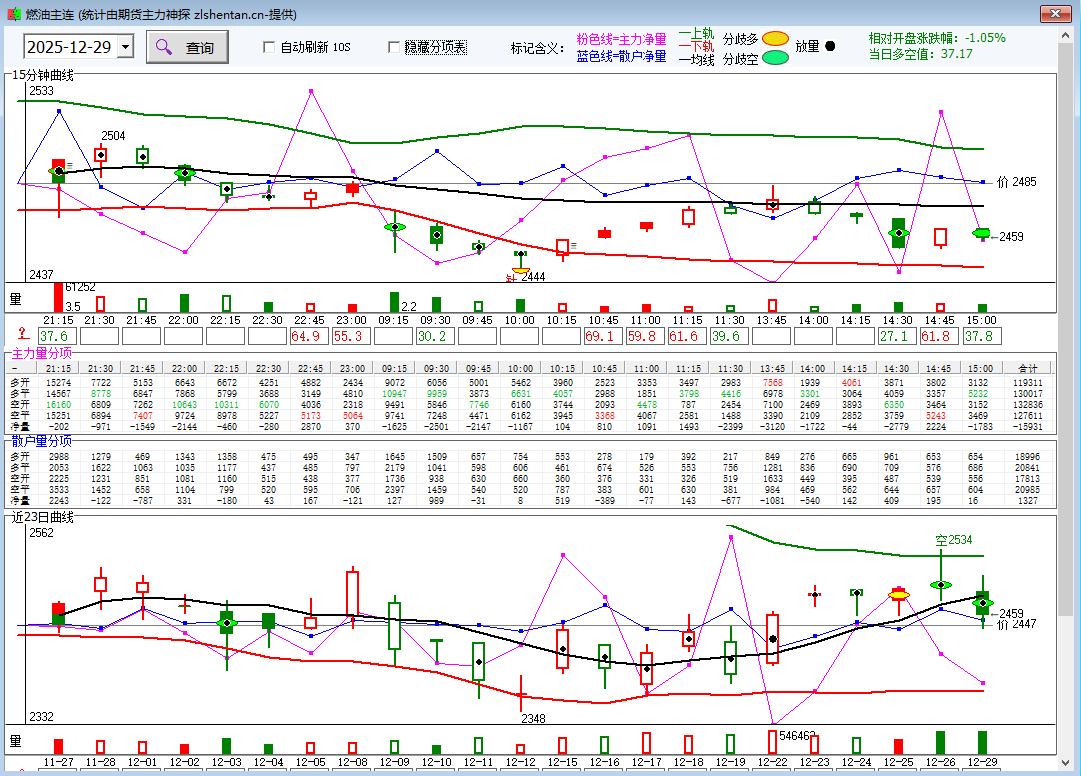Click the 2504 candlestick in 15-minute chart
Image resolution: width=1081 pixels, height=776 pixels.
tap(101, 154)
